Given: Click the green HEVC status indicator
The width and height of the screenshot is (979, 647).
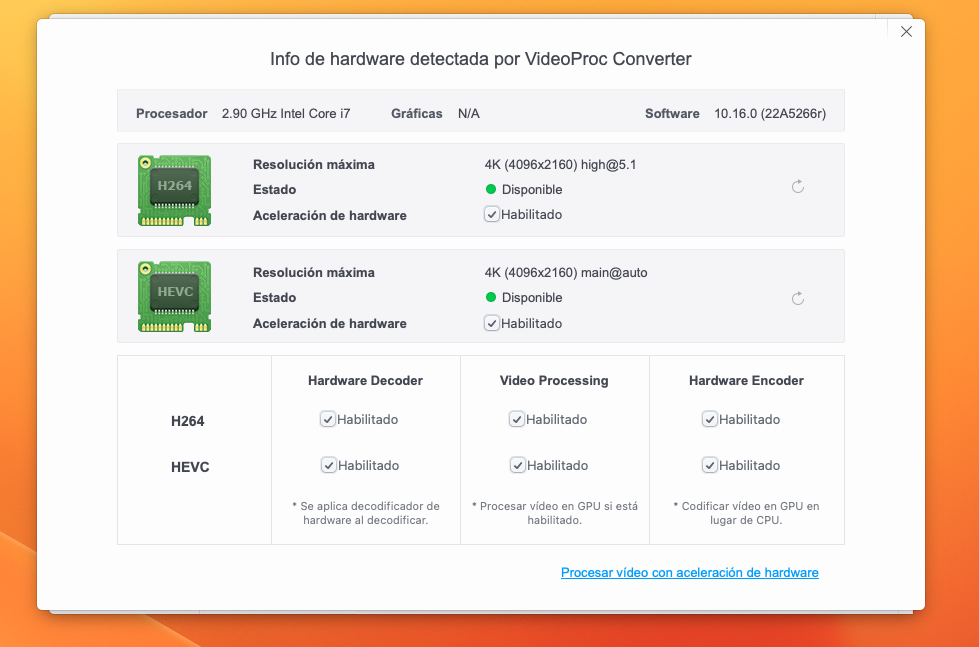Looking at the screenshot, I should tap(491, 297).
